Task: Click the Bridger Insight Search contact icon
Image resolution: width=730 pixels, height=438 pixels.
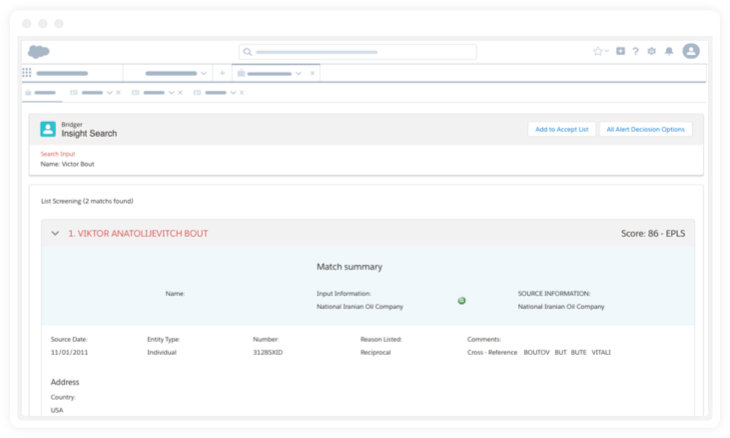Action: coord(48,129)
